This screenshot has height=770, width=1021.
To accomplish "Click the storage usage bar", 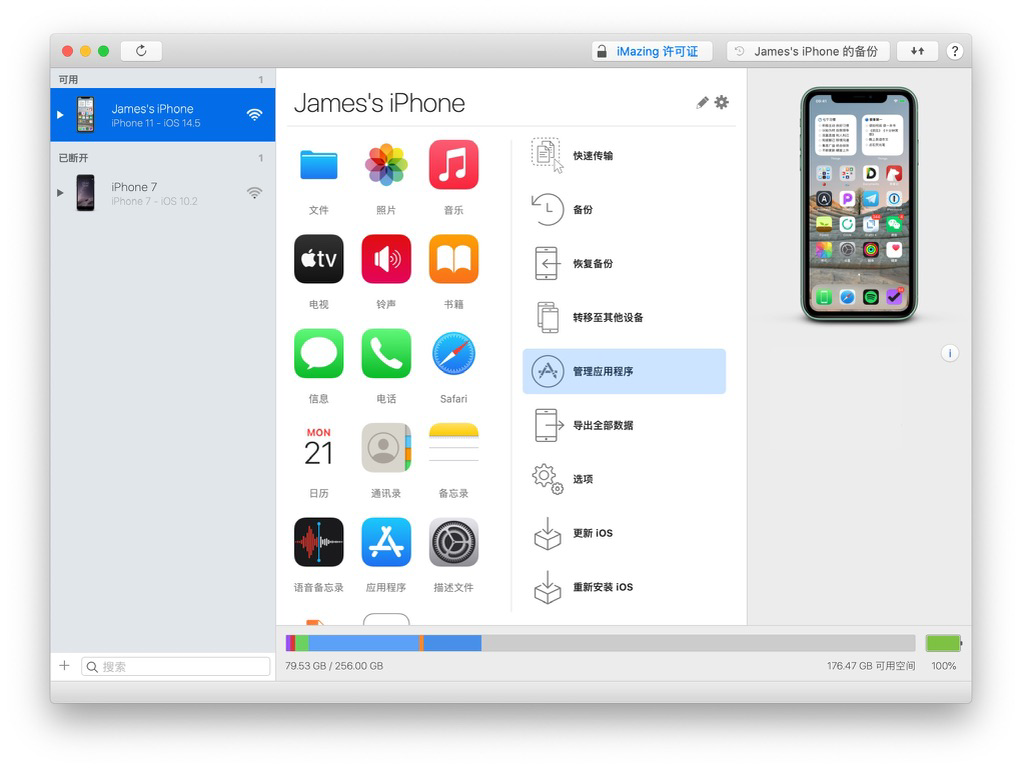I will [x=600, y=643].
